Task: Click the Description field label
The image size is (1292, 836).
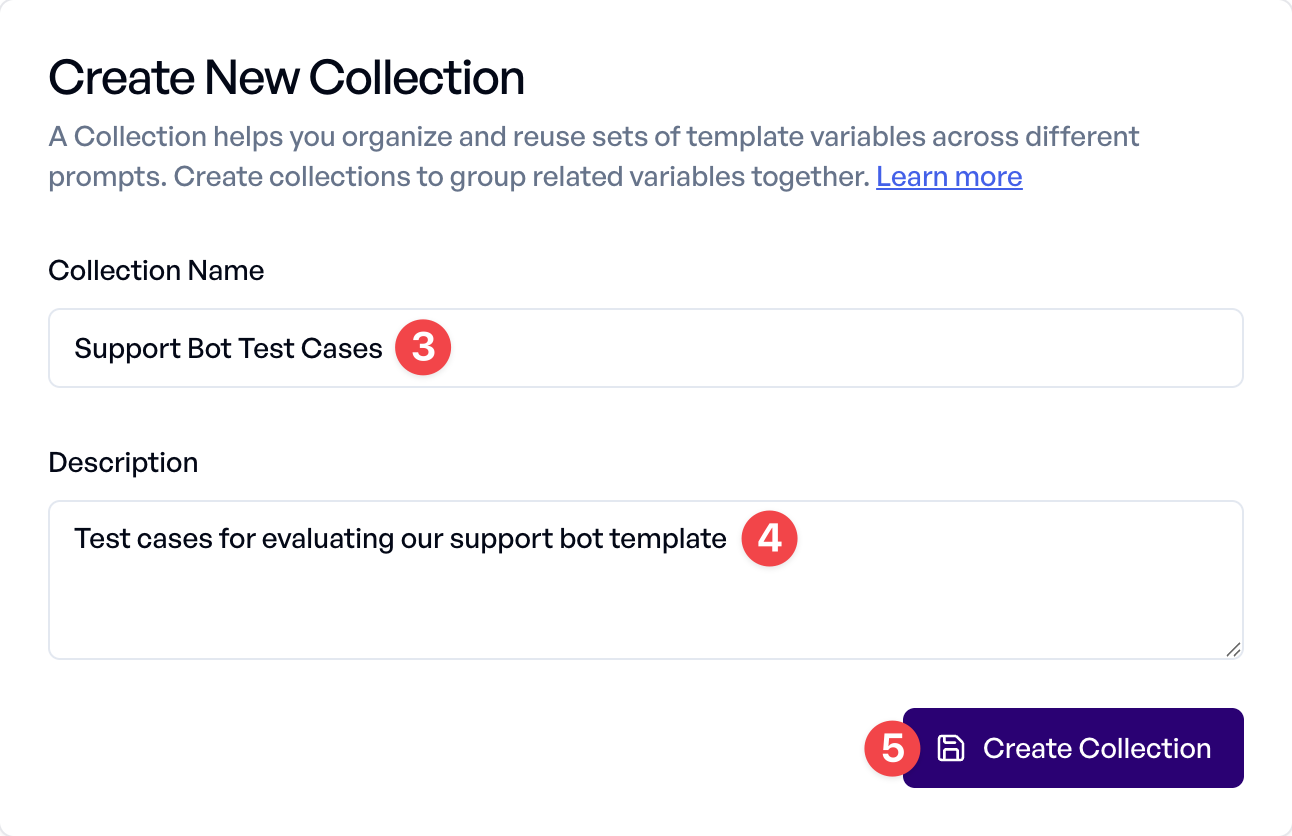Action: point(123,463)
